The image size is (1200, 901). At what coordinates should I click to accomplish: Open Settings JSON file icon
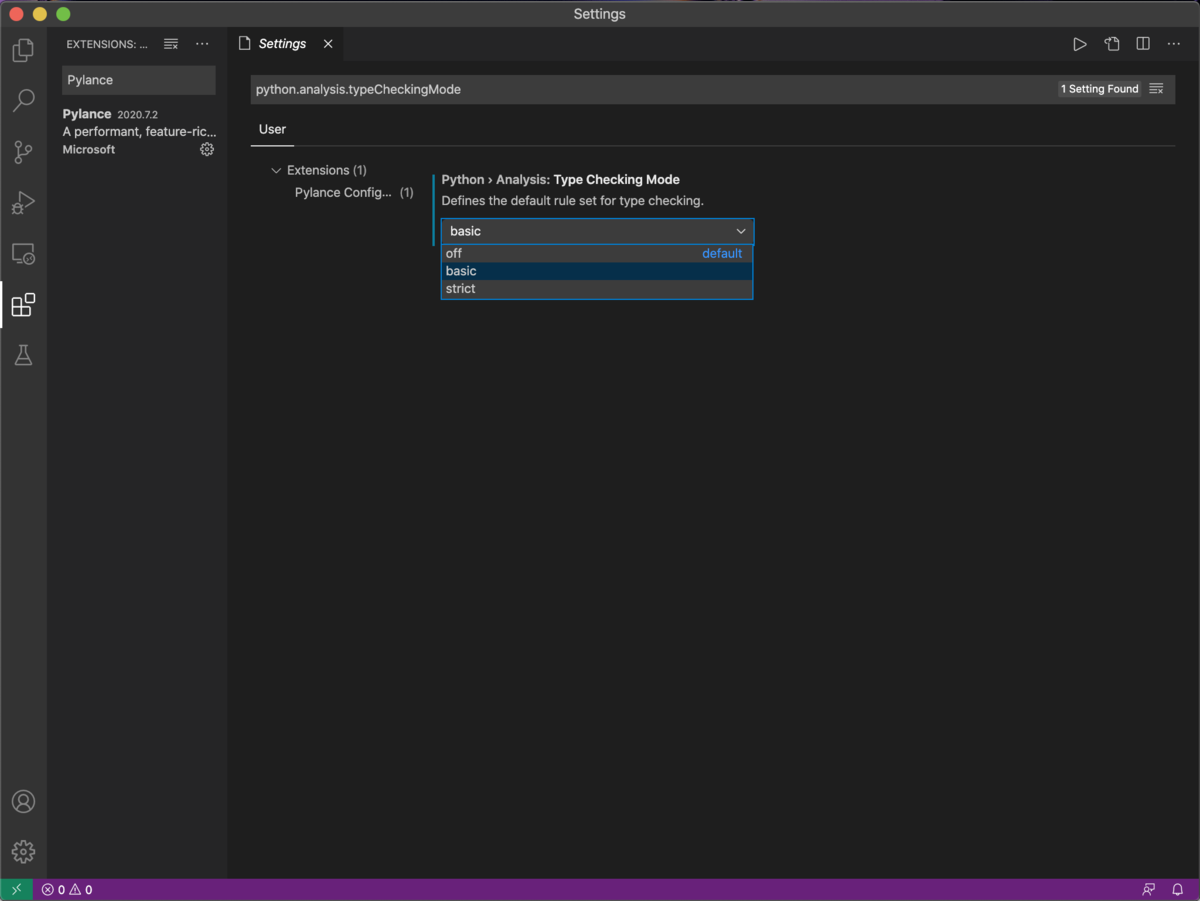click(1112, 44)
